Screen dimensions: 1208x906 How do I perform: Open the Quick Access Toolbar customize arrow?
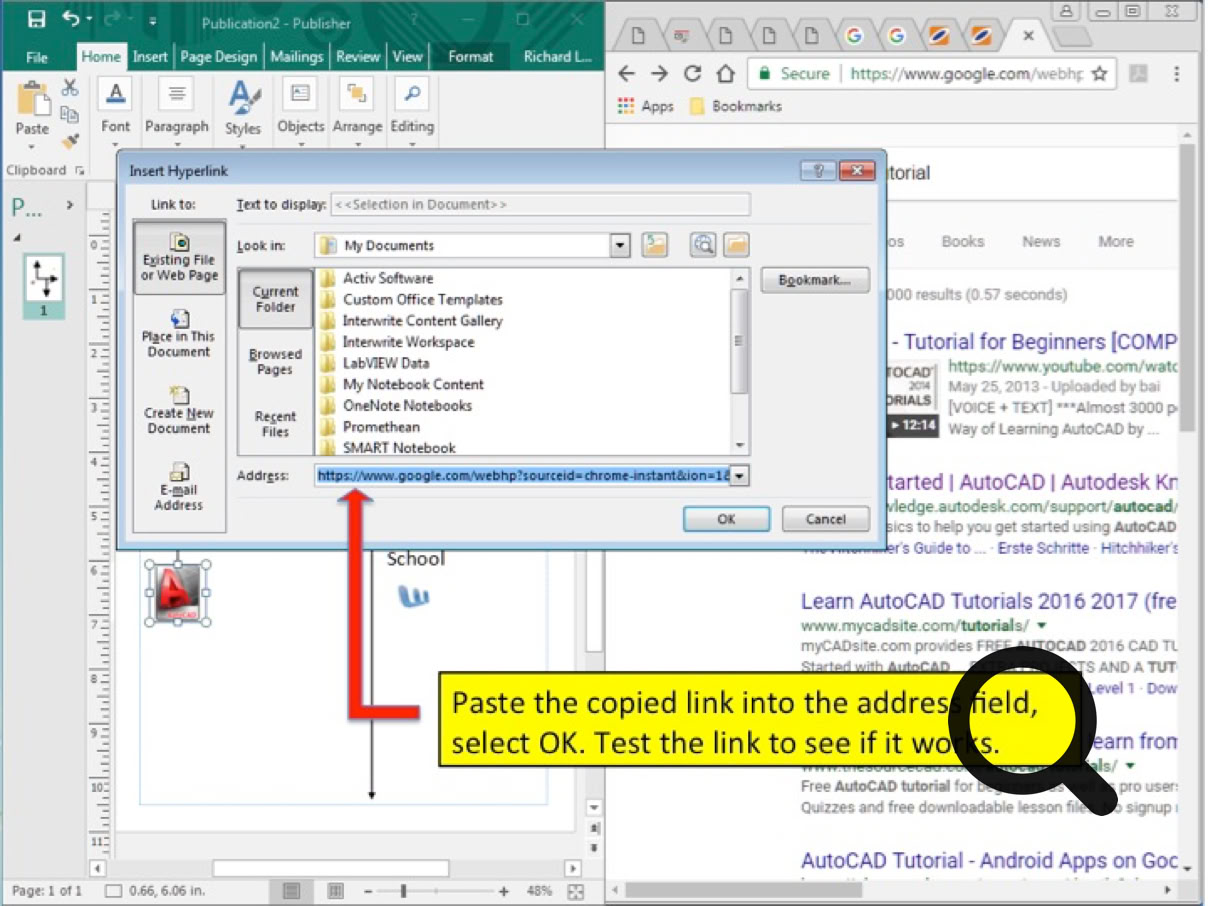coord(152,19)
